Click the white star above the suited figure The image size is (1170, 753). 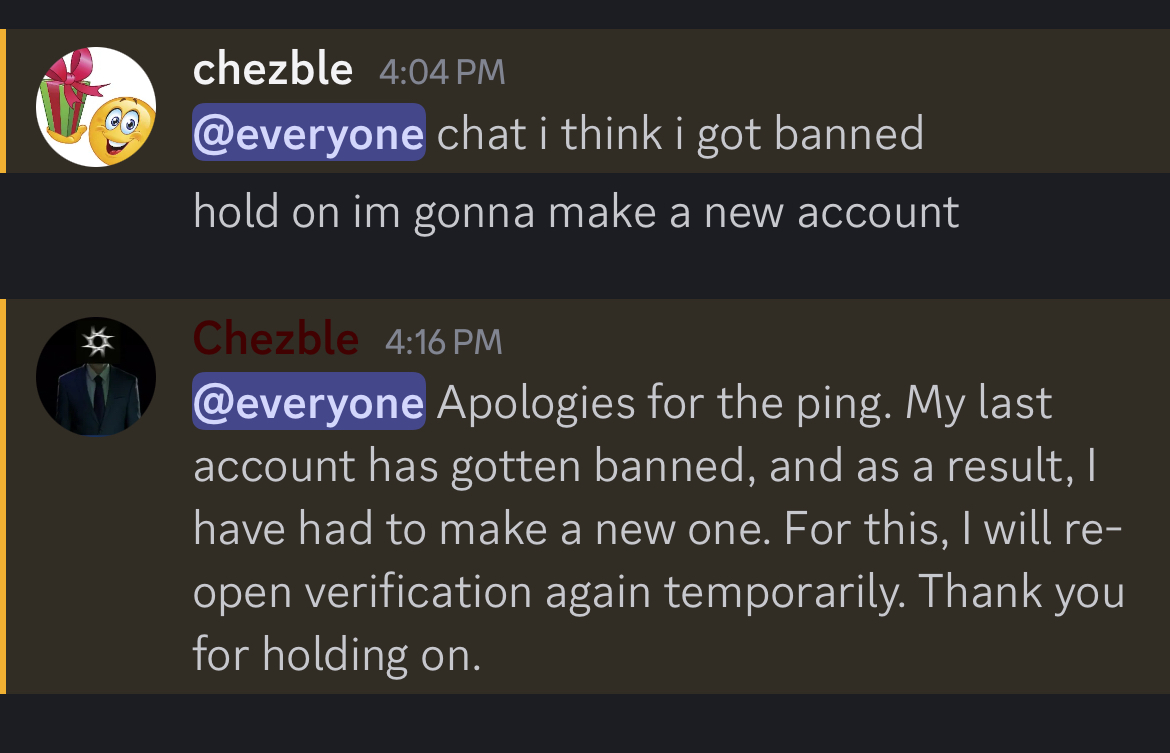point(96,342)
